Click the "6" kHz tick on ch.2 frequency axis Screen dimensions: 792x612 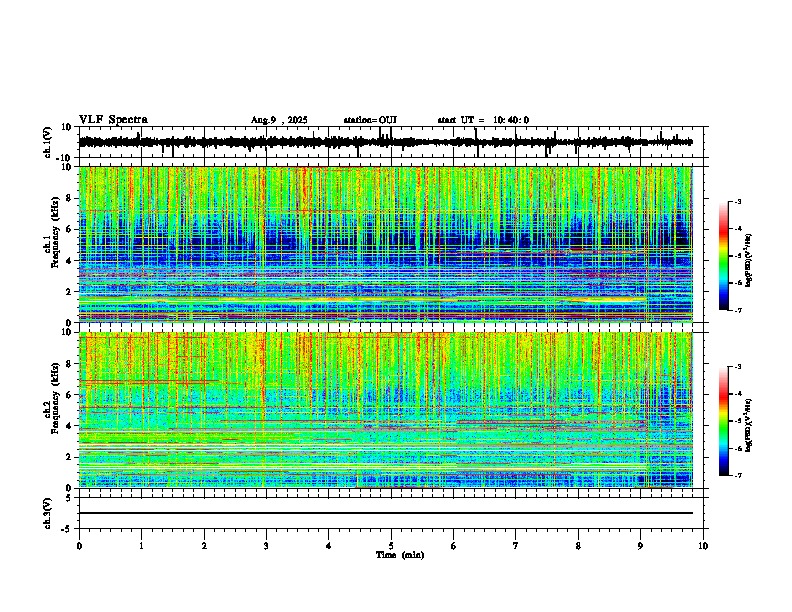tap(70, 395)
